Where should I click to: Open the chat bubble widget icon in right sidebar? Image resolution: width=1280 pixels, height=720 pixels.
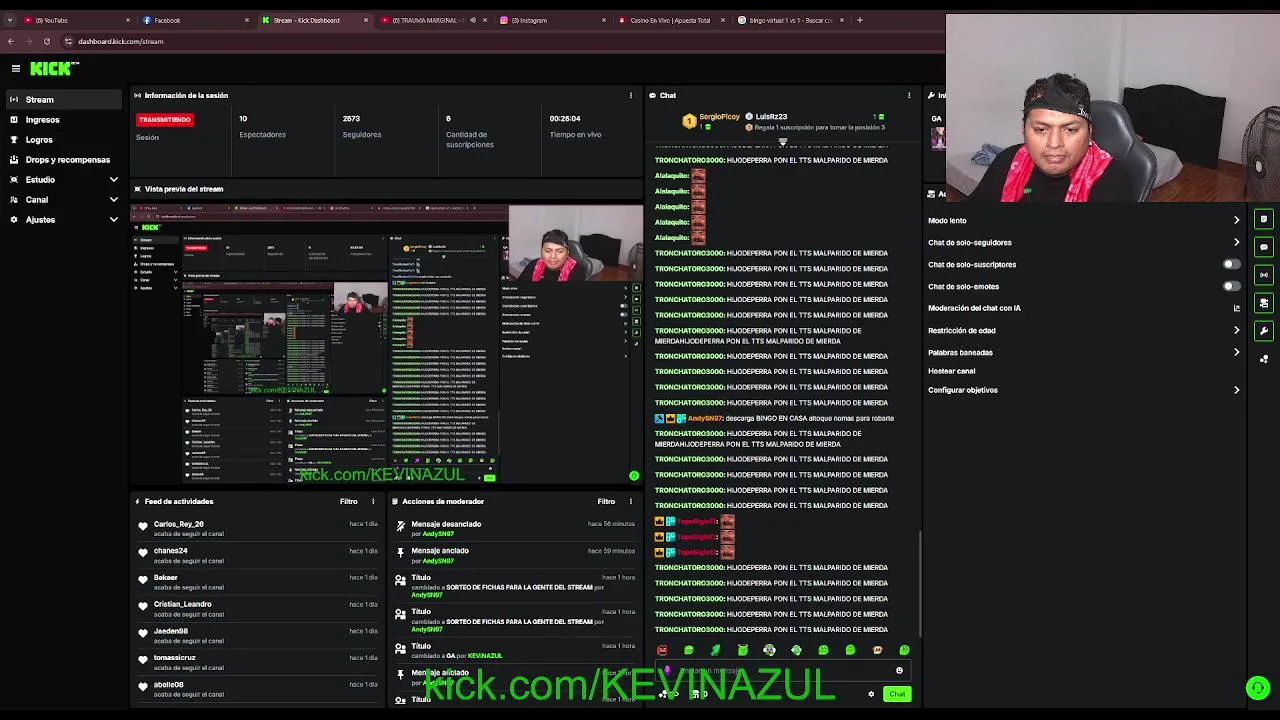click(x=1264, y=247)
